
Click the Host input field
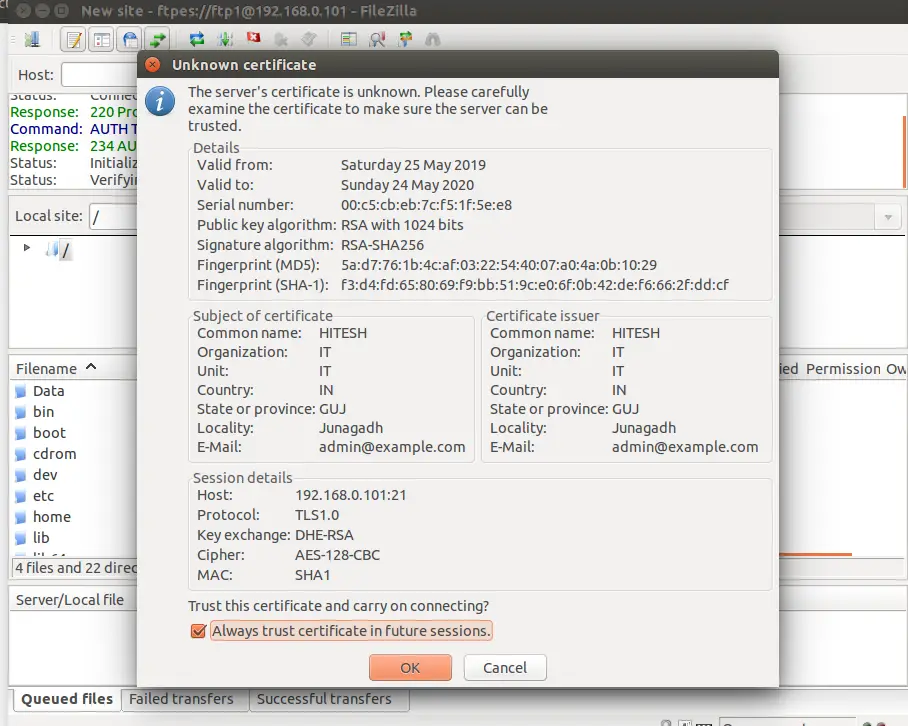[99, 75]
